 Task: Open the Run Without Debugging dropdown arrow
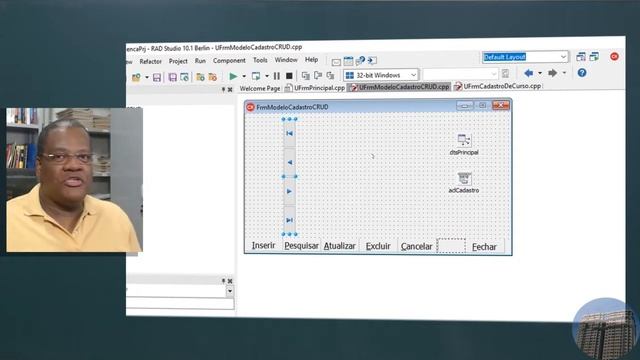click(267, 76)
